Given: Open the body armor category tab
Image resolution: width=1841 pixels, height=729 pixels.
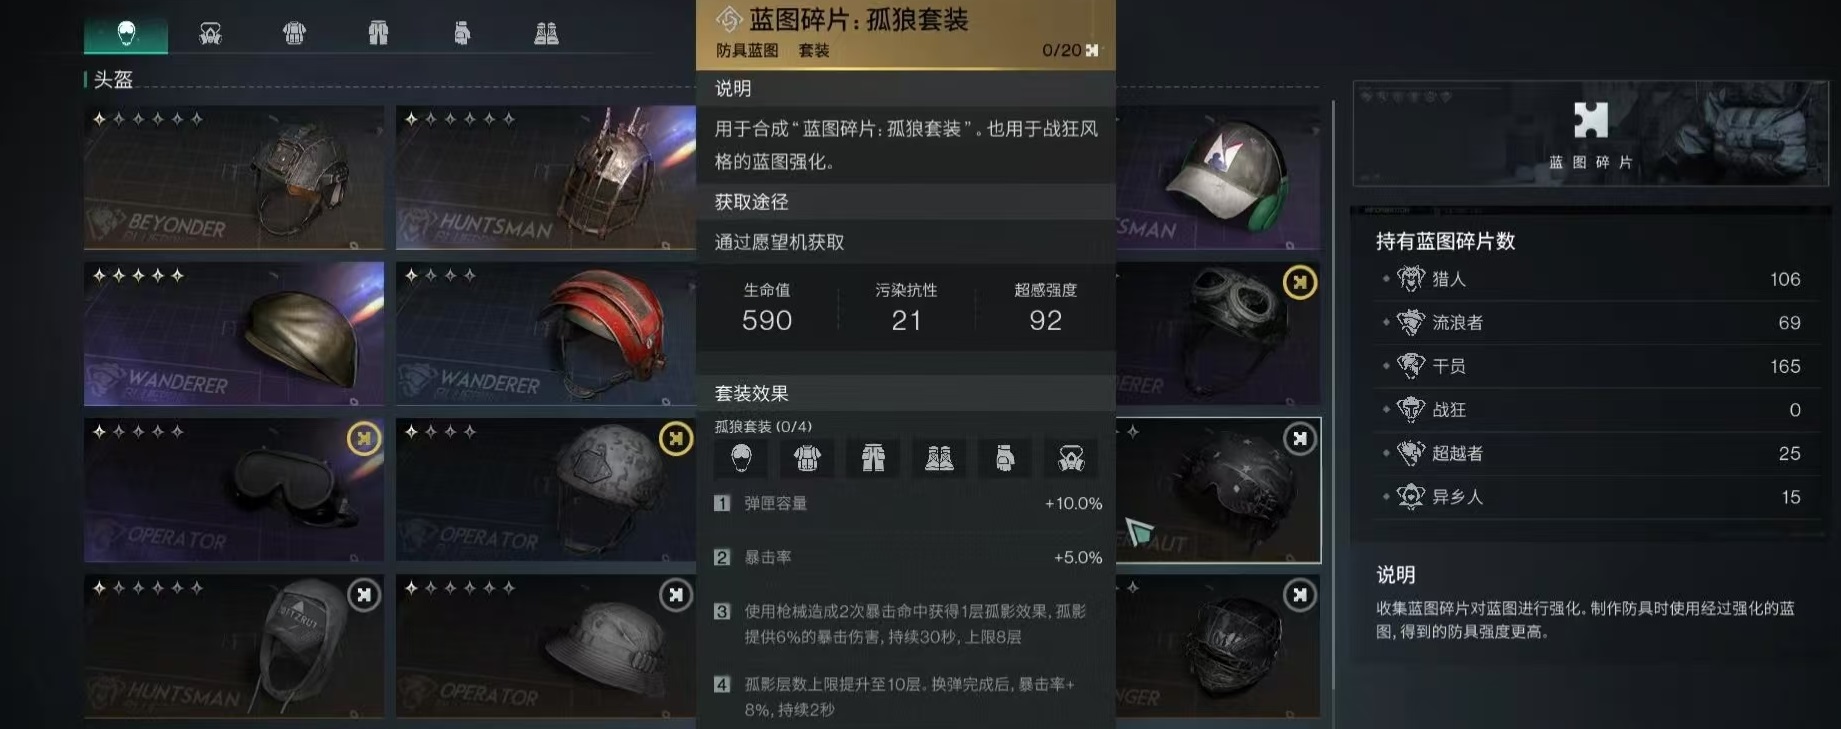Looking at the screenshot, I should click(x=294, y=34).
